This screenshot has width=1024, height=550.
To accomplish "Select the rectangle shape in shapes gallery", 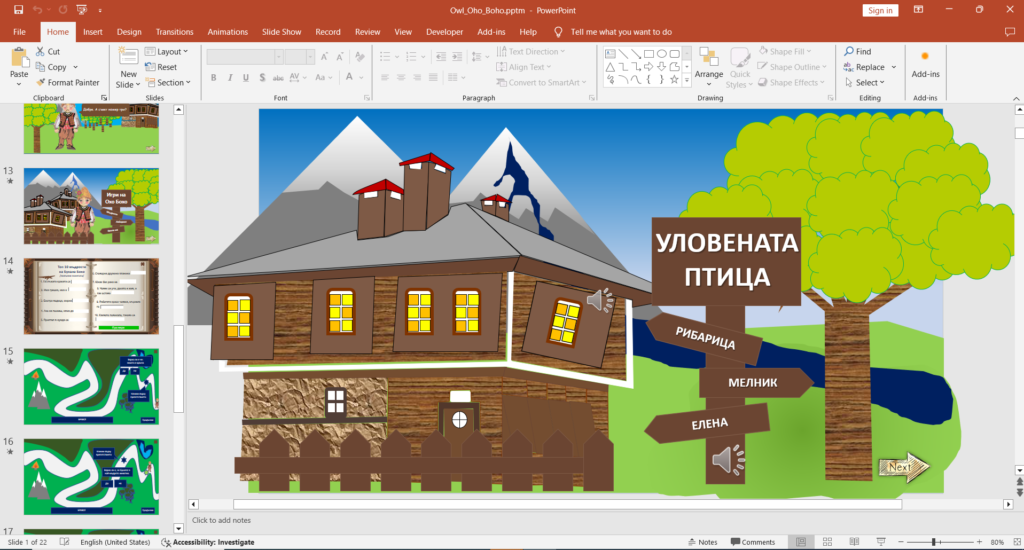I will coord(648,54).
